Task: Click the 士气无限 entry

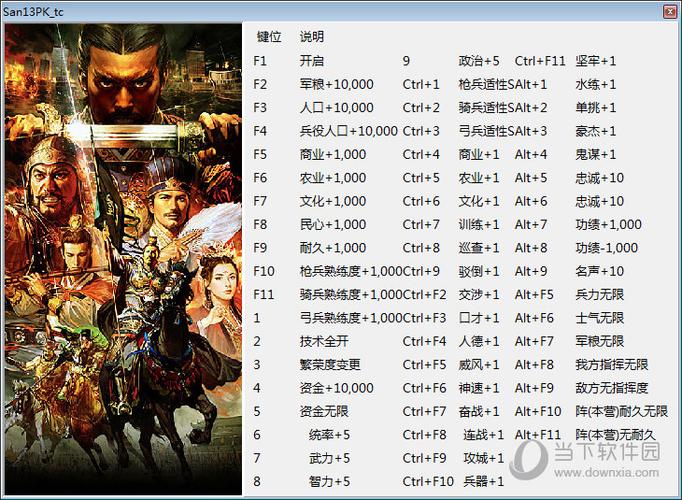Action: pyautogui.click(x=599, y=318)
